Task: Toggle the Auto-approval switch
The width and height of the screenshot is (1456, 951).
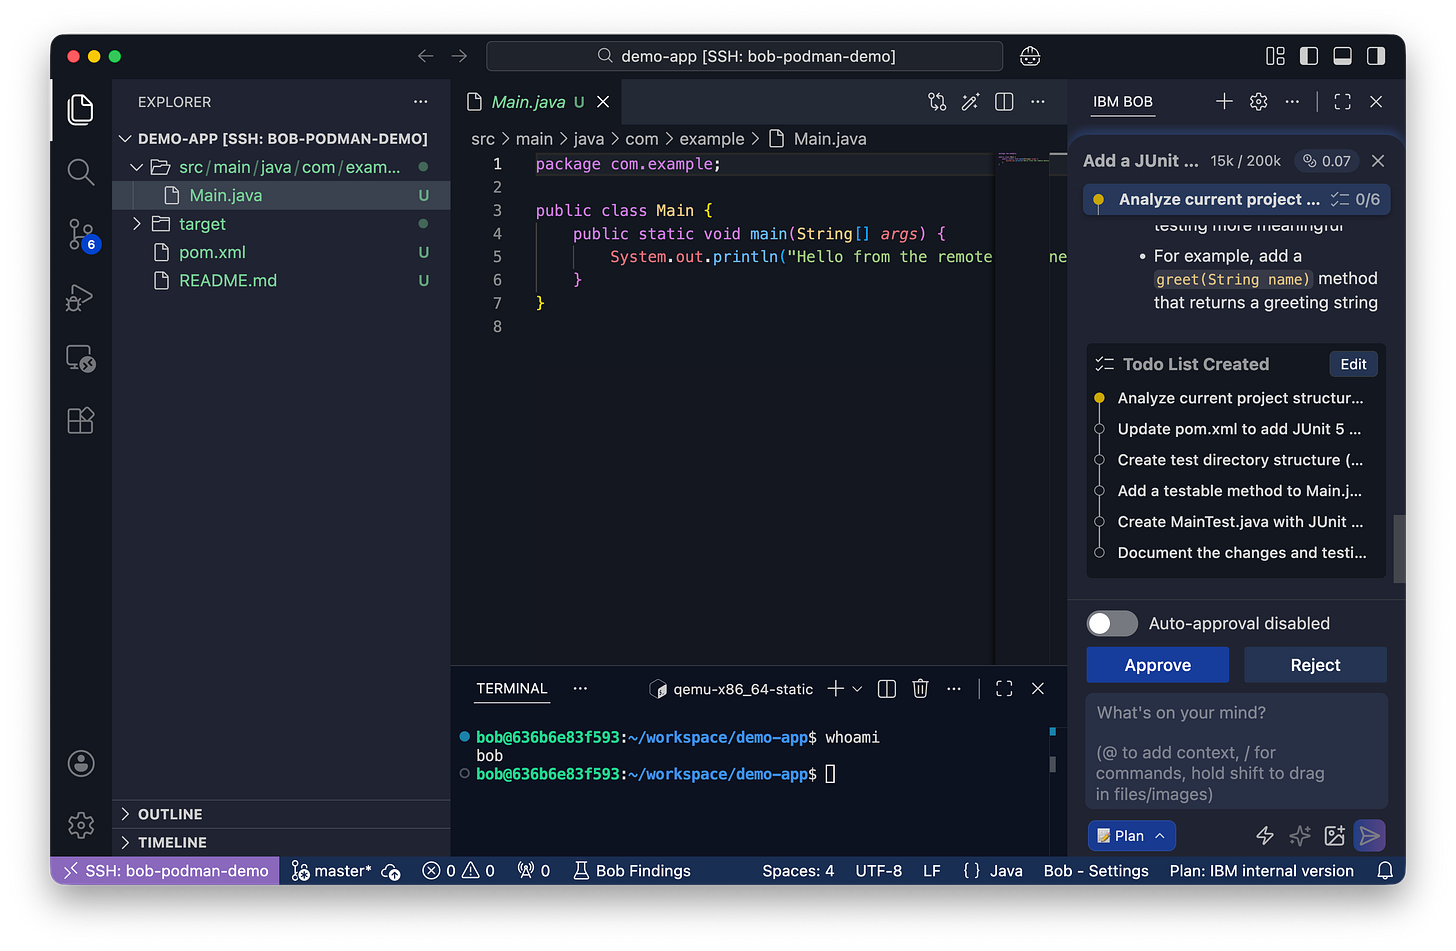Action: click(x=1112, y=623)
